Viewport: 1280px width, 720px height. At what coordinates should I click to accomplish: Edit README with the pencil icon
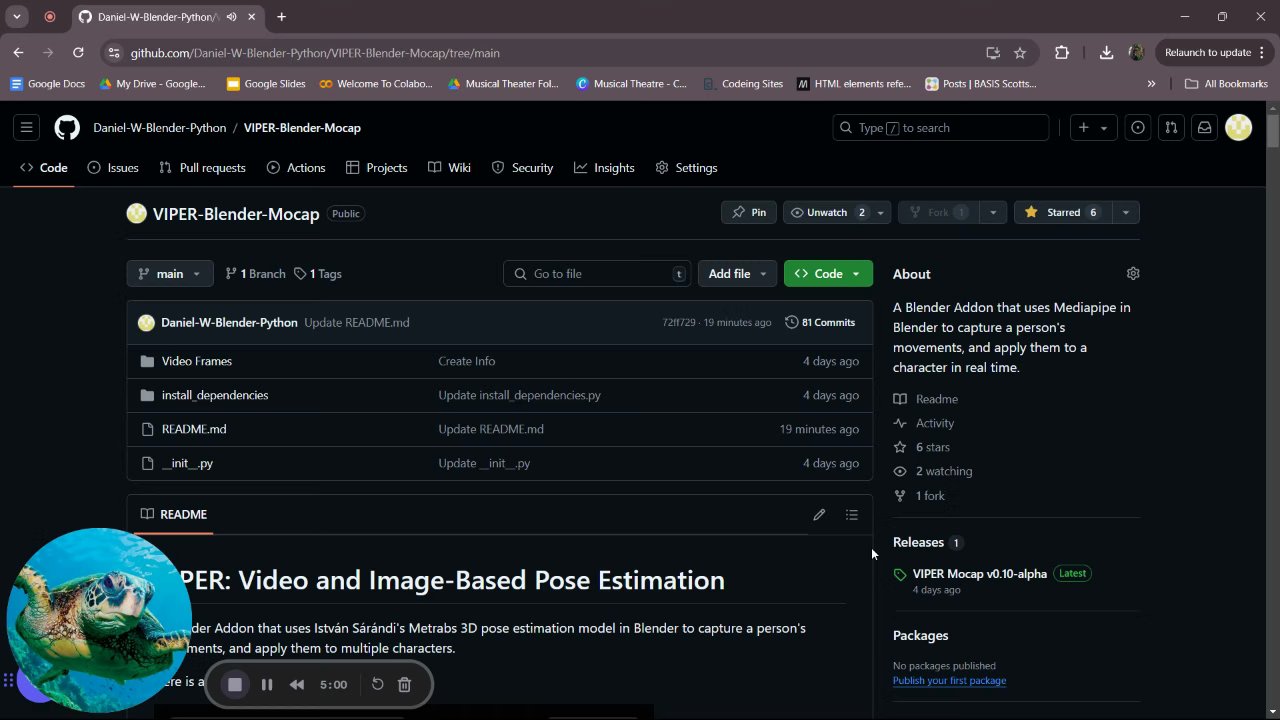[819, 515]
